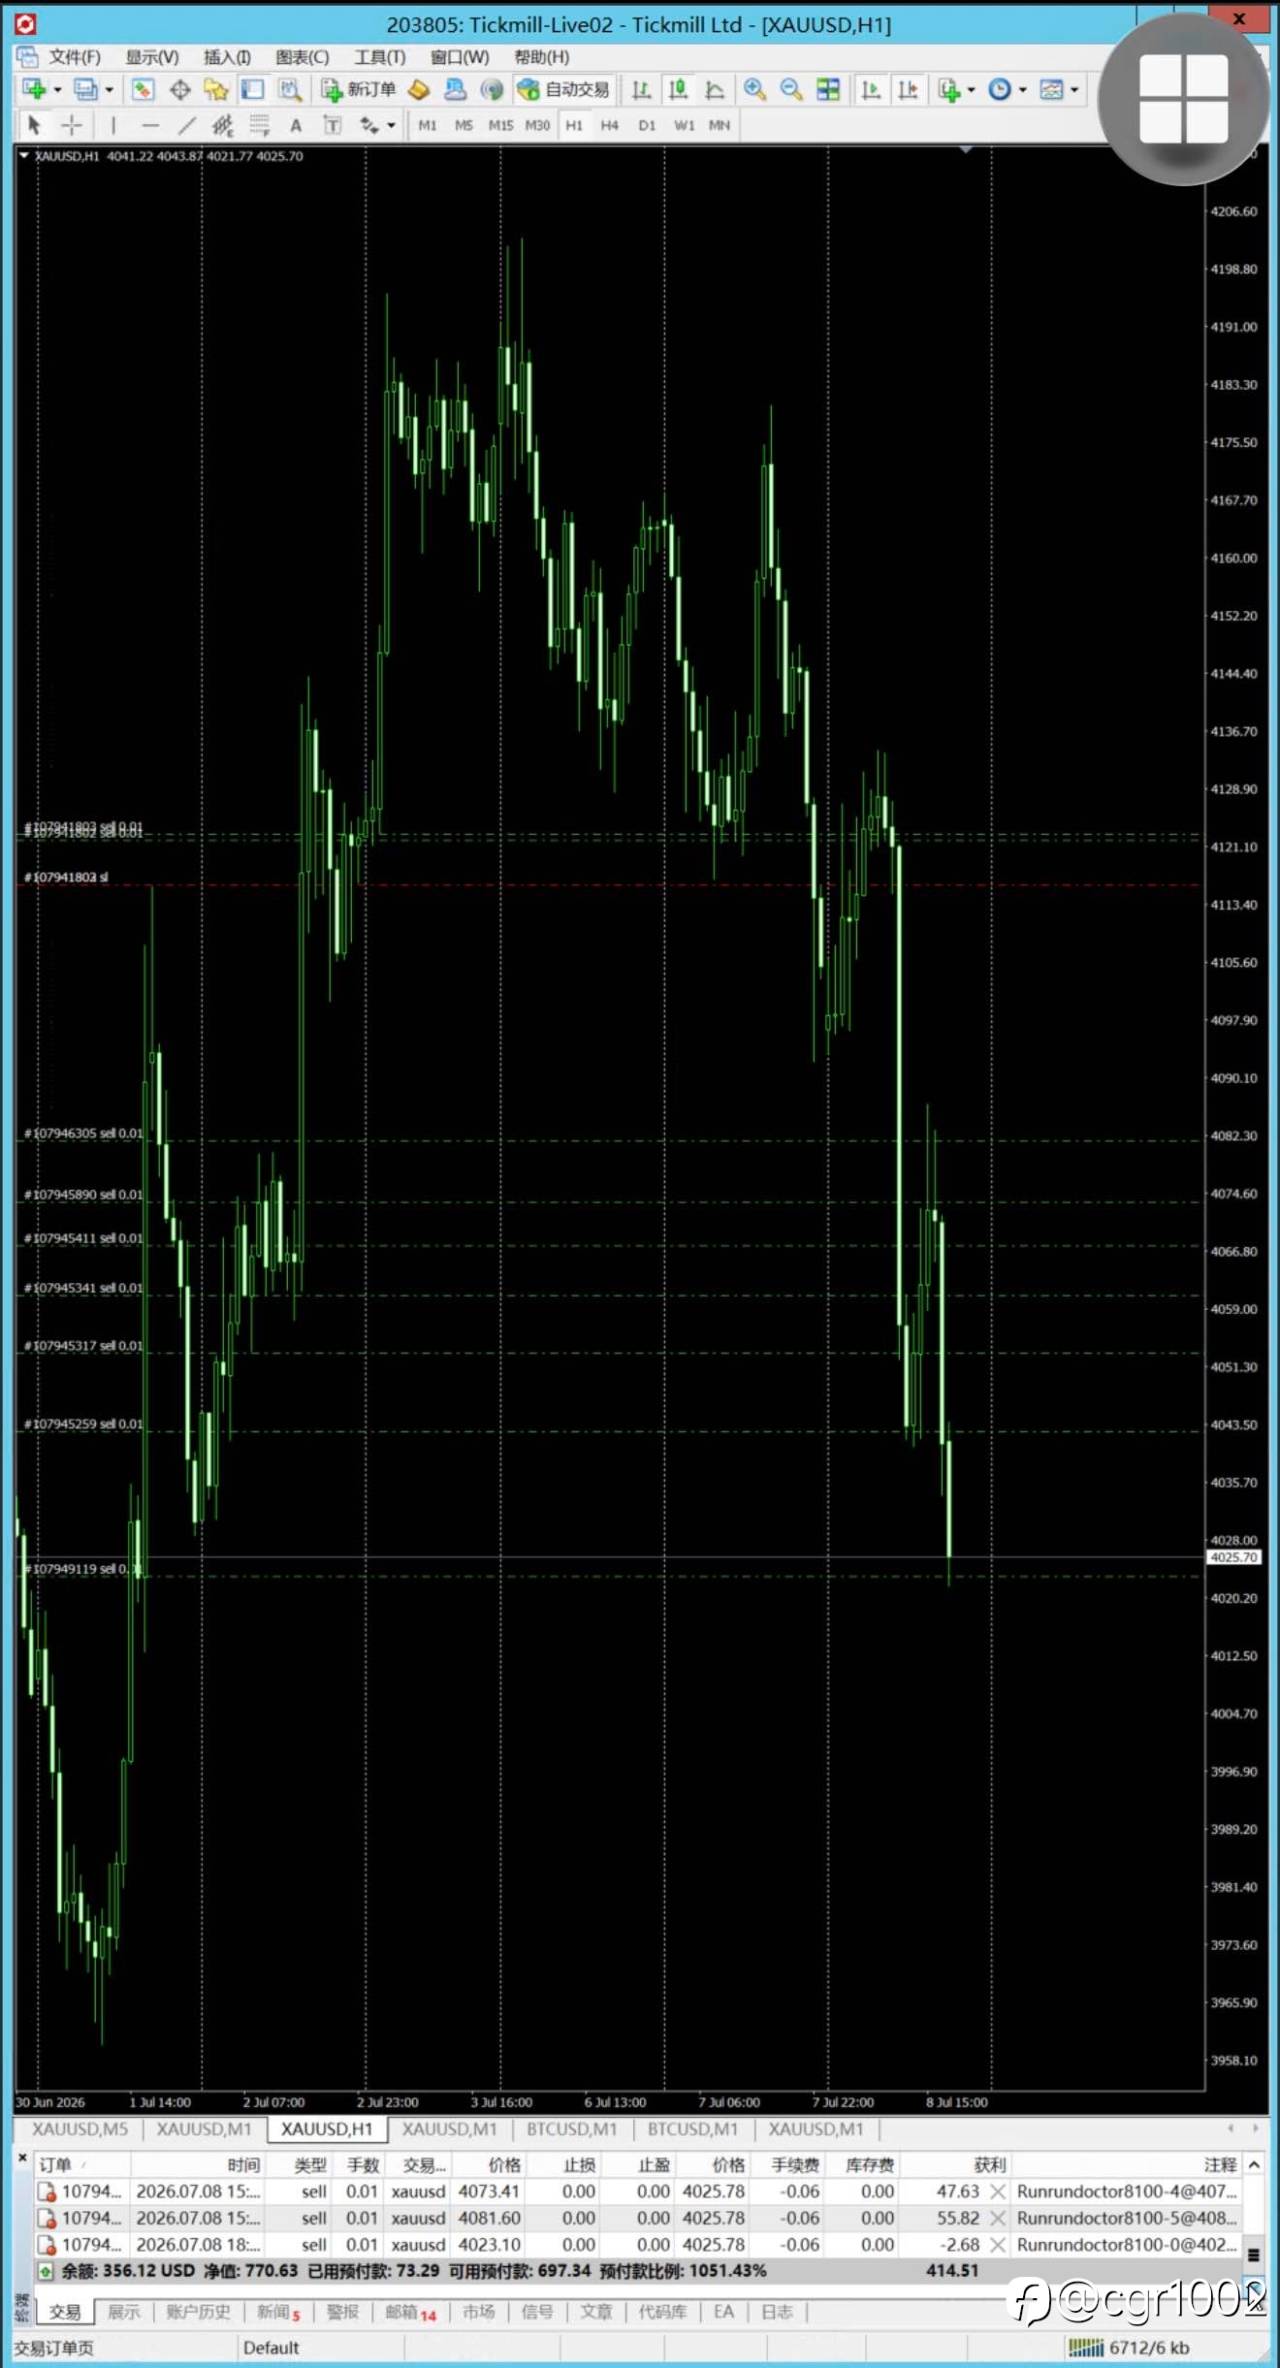Toggle AutoTrading (自动交易) button
1280x2368 pixels.
coord(563,89)
